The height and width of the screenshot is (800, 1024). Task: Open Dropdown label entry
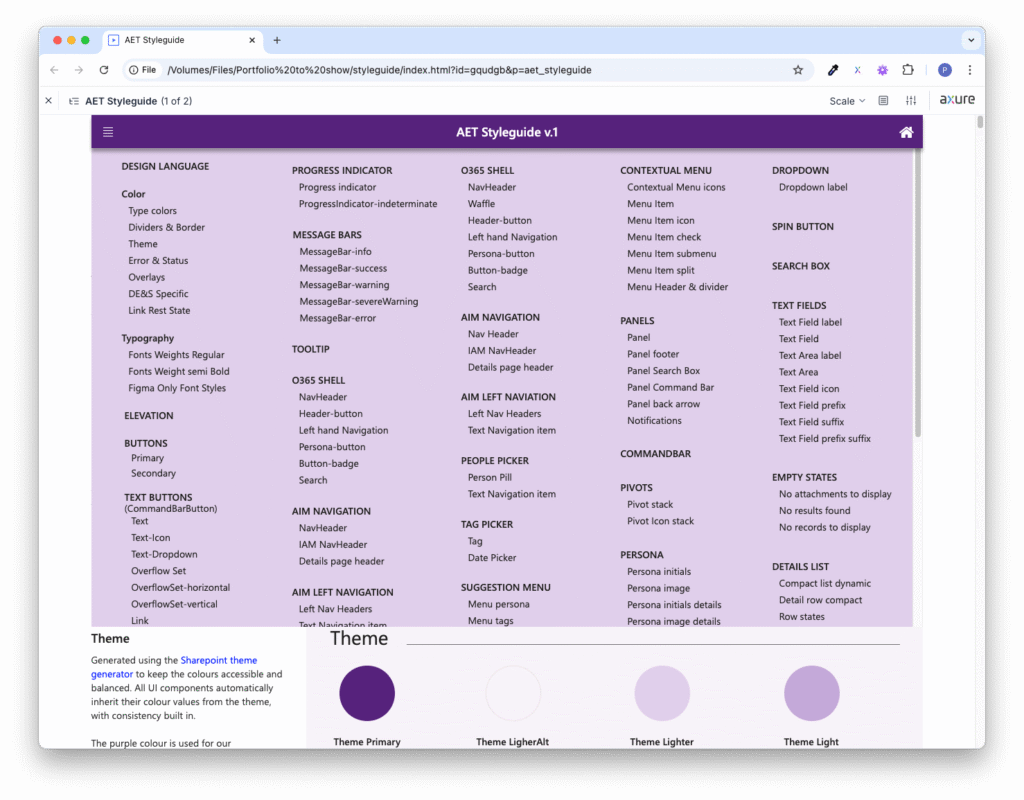point(813,187)
